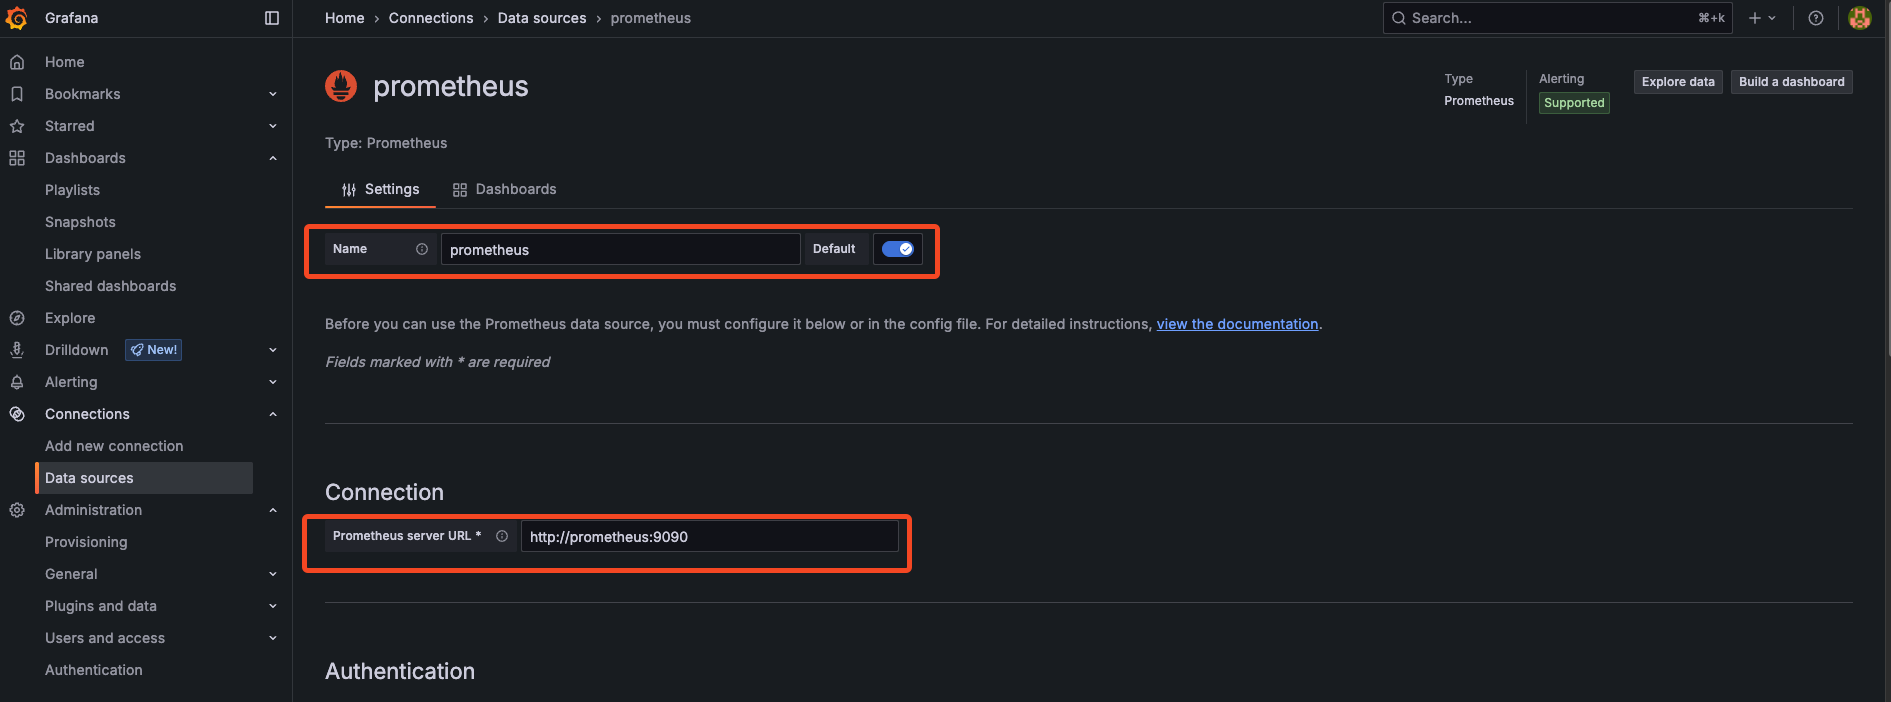
Task: Collapse the Administration section chevron
Action: 273,510
